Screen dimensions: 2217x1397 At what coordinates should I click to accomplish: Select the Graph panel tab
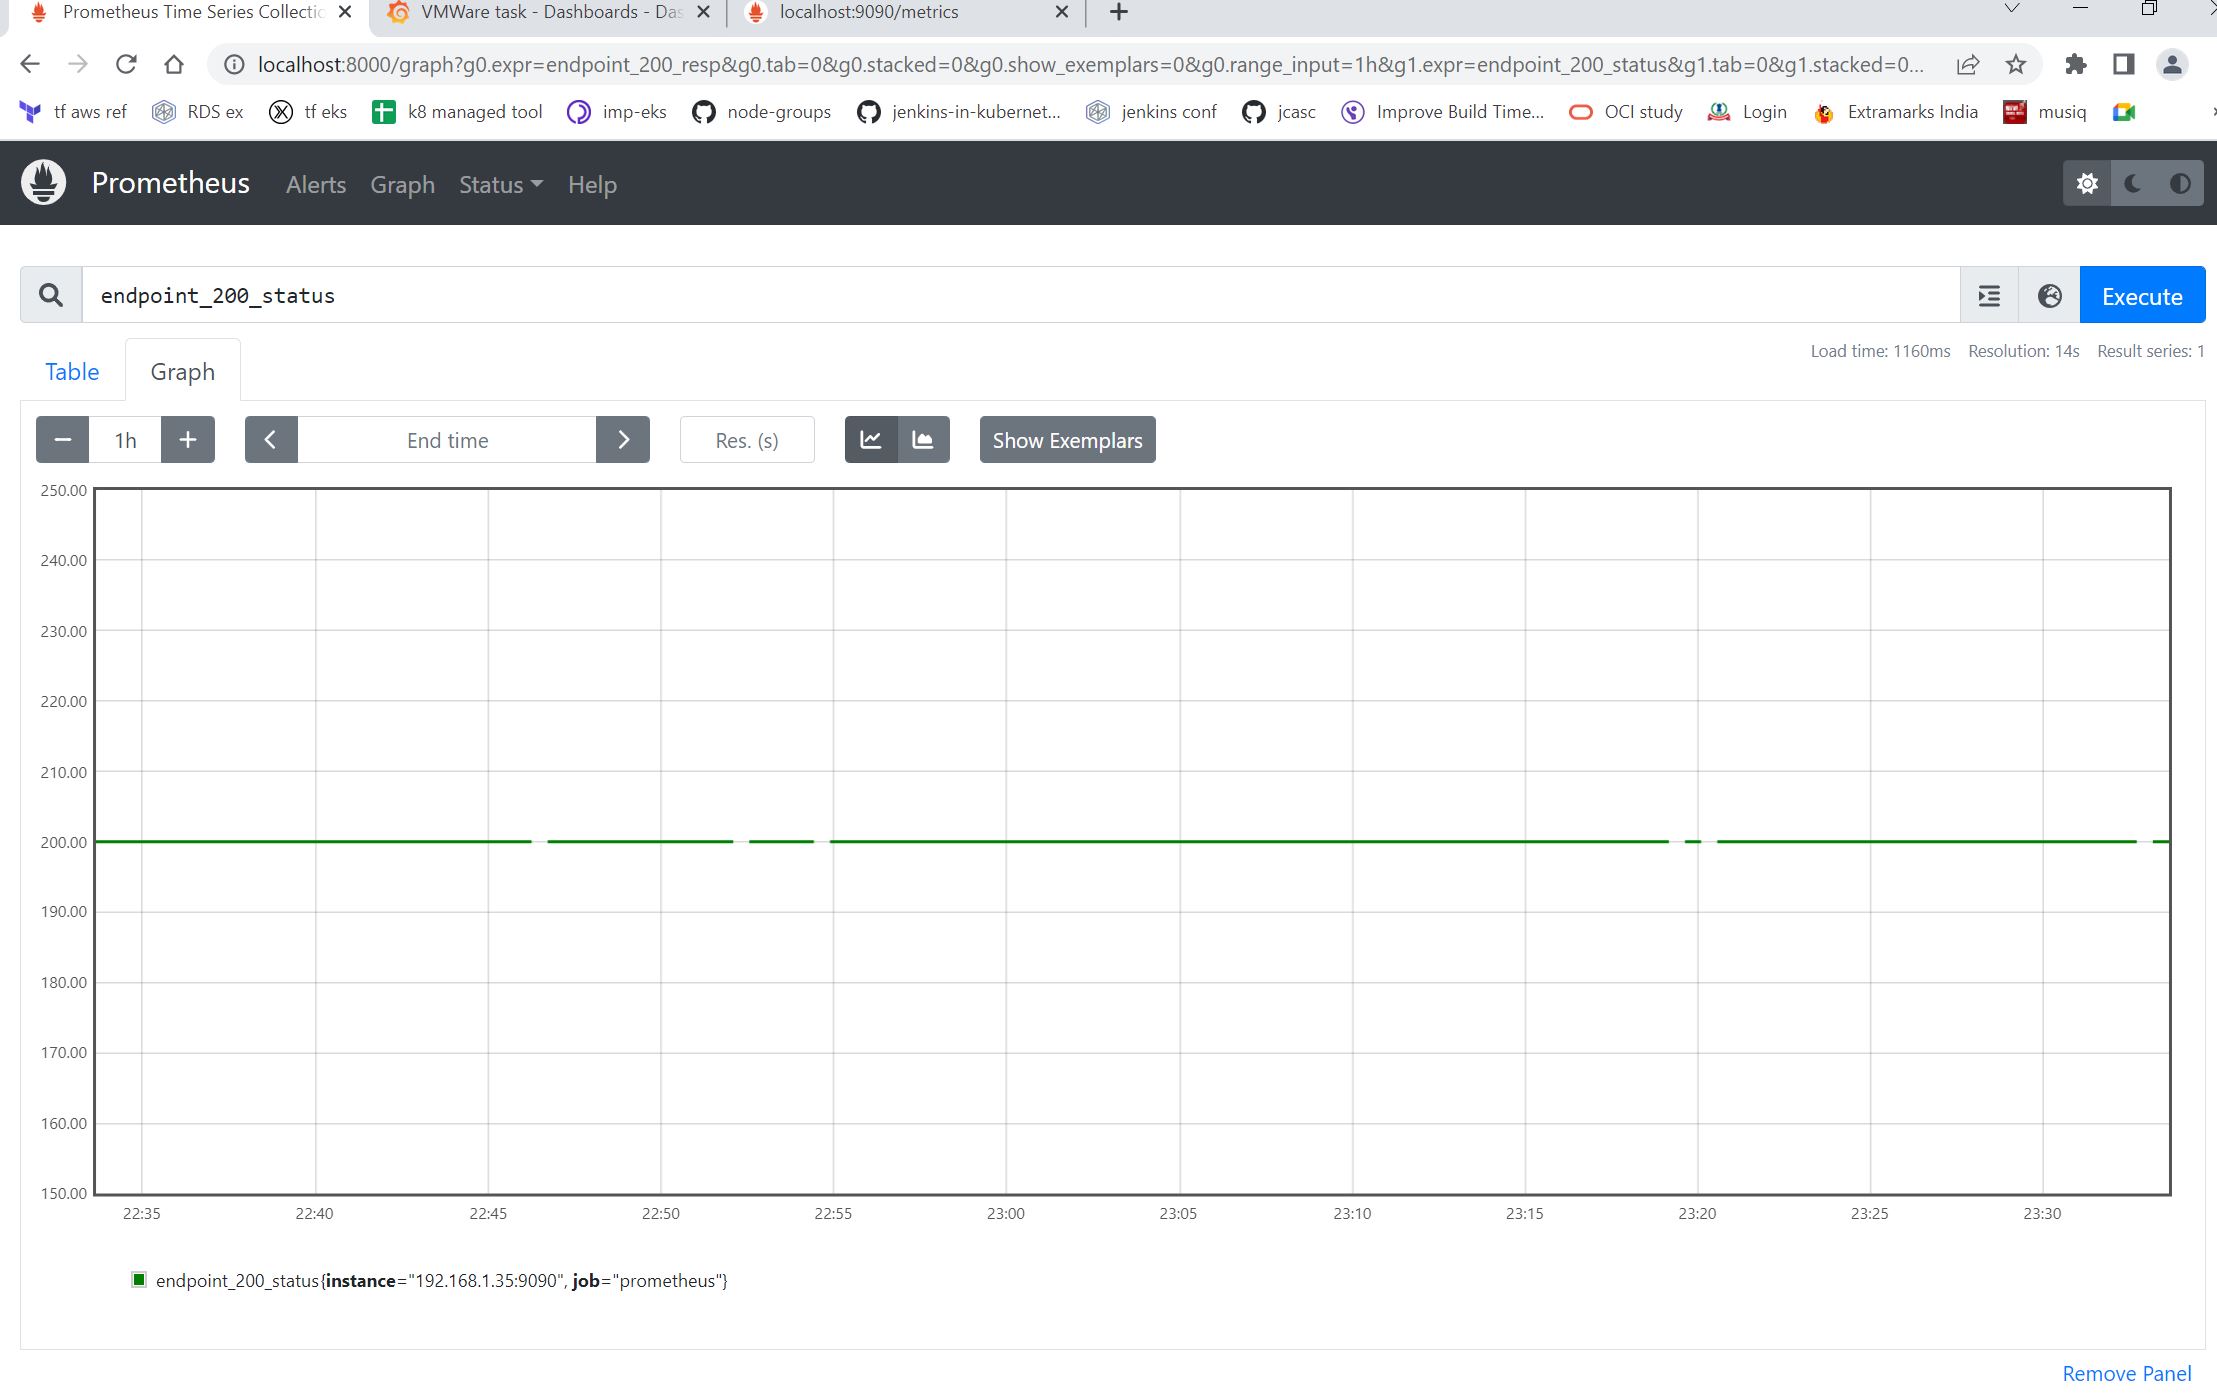click(x=183, y=371)
